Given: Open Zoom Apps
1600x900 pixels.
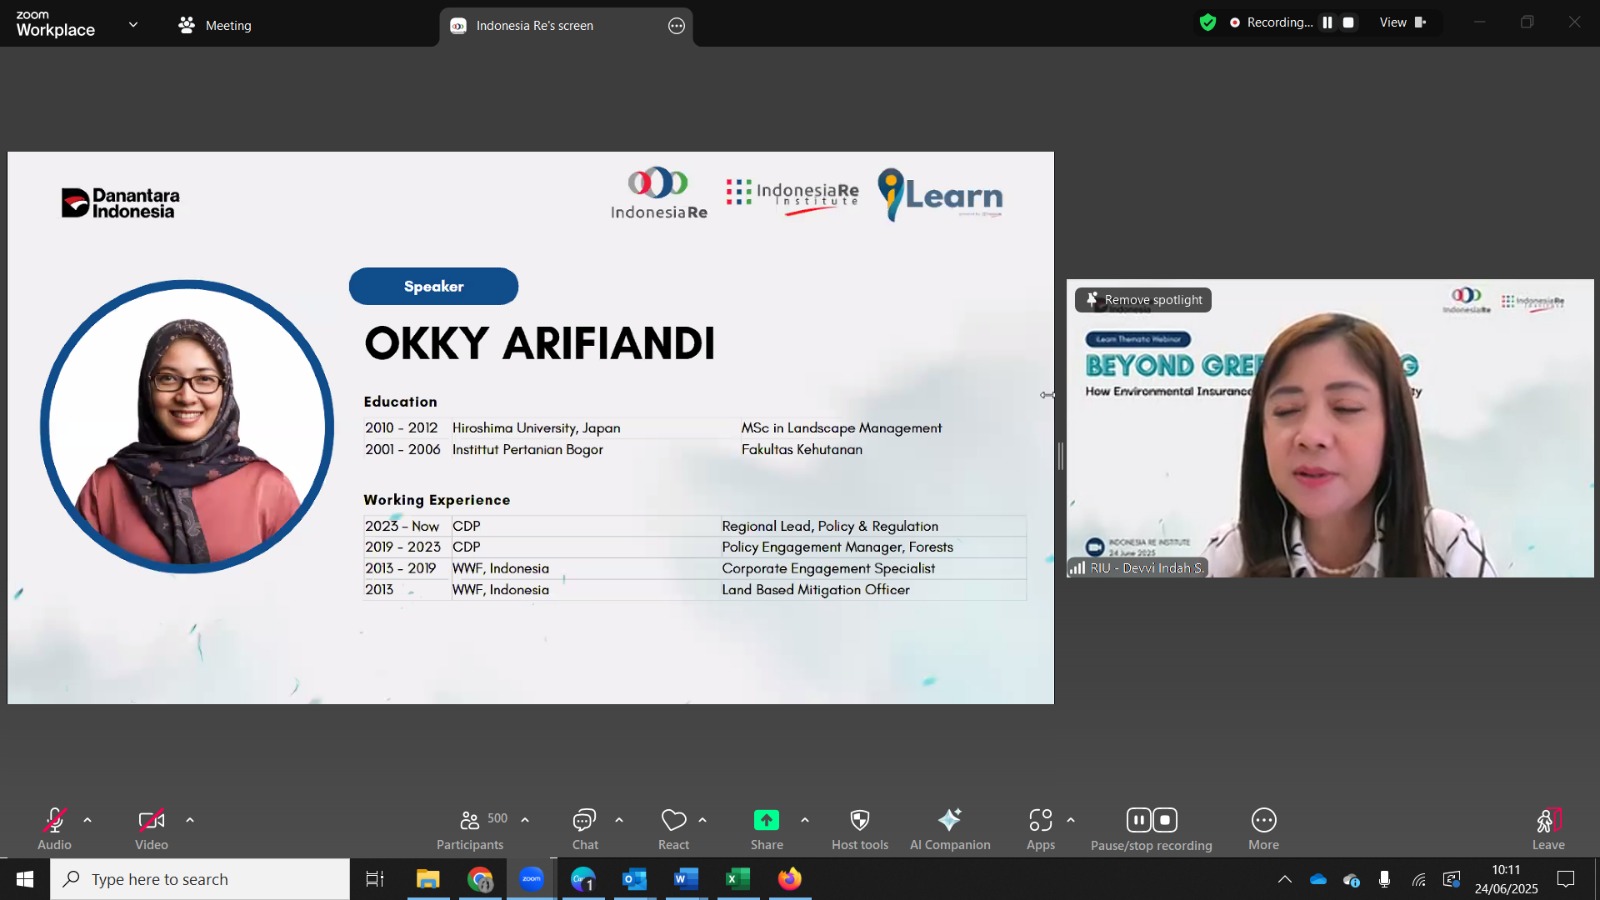Looking at the screenshot, I should pos(1041,829).
